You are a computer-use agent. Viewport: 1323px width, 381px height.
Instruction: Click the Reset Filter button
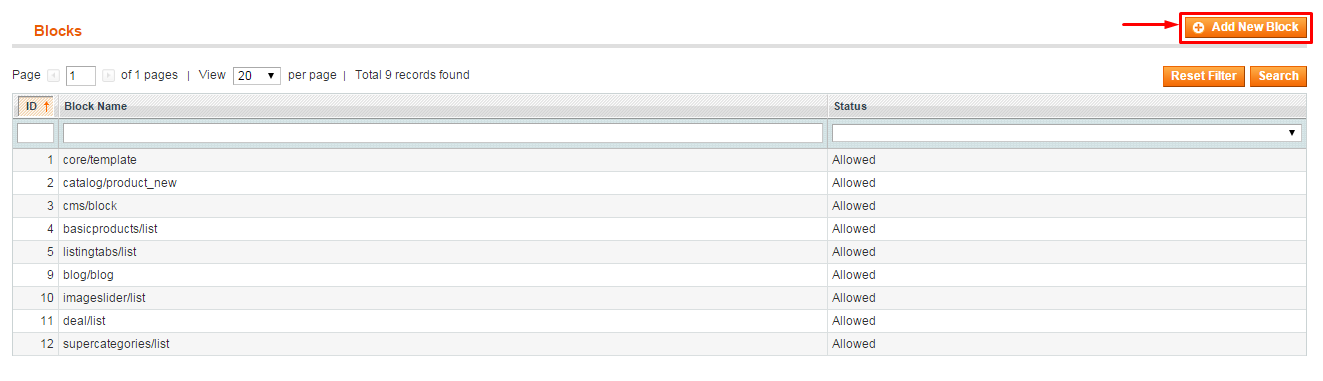click(1204, 76)
